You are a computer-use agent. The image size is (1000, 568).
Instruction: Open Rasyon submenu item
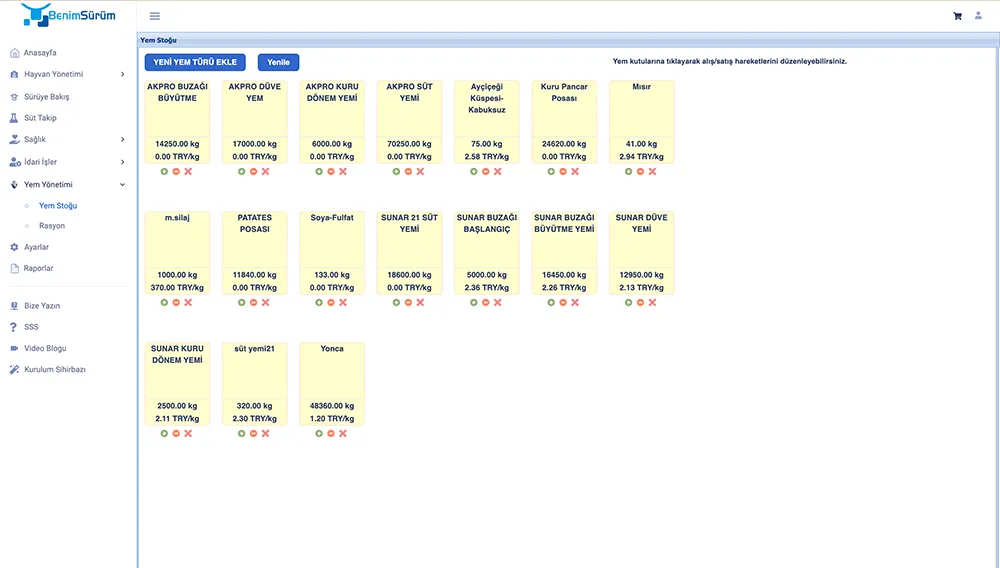tap(51, 226)
